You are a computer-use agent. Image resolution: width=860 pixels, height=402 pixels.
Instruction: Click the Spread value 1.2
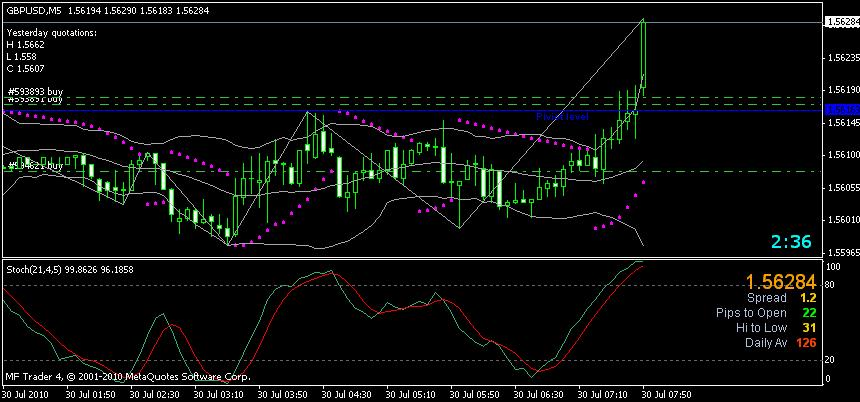pos(808,298)
